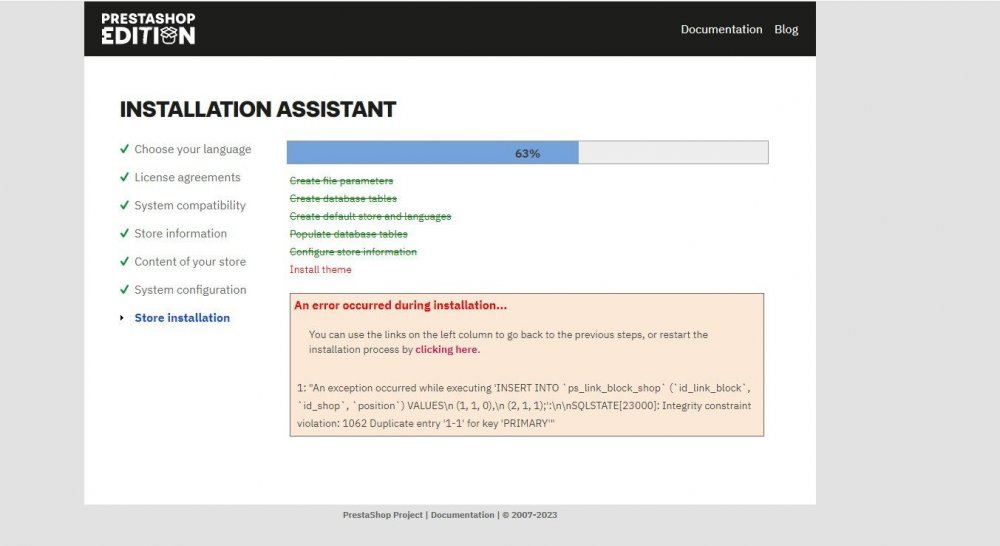
Task: Open PrestaShop Project footer link
Action: [x=383, y=515]
